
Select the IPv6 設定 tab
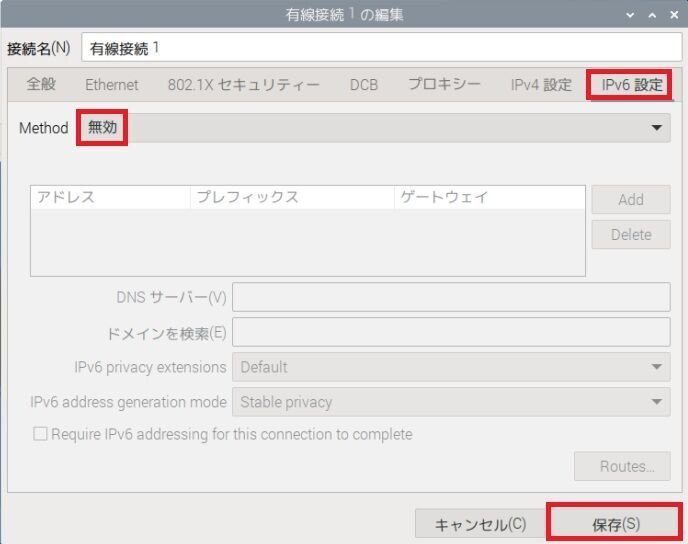(x=631, y=85)
